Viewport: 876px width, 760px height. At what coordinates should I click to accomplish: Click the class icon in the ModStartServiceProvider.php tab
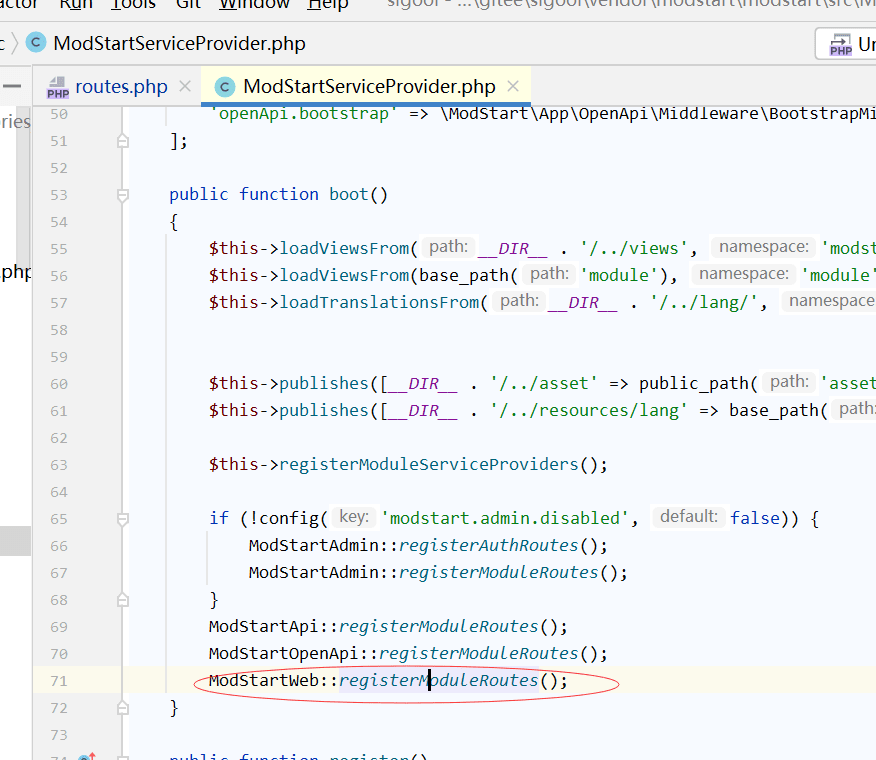pos(225,87)
